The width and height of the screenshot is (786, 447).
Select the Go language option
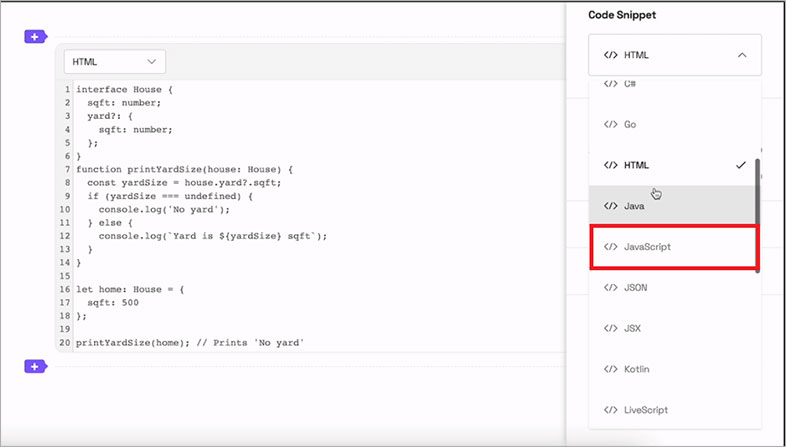(630, 125)
